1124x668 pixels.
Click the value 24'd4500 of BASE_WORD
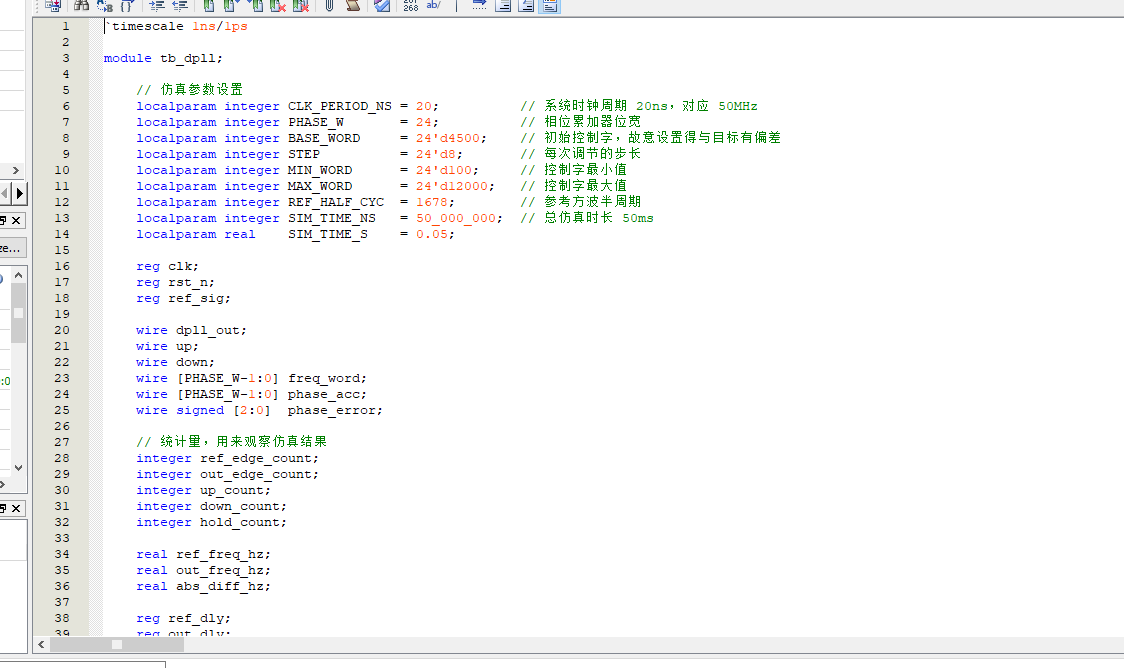coord(448,138)
